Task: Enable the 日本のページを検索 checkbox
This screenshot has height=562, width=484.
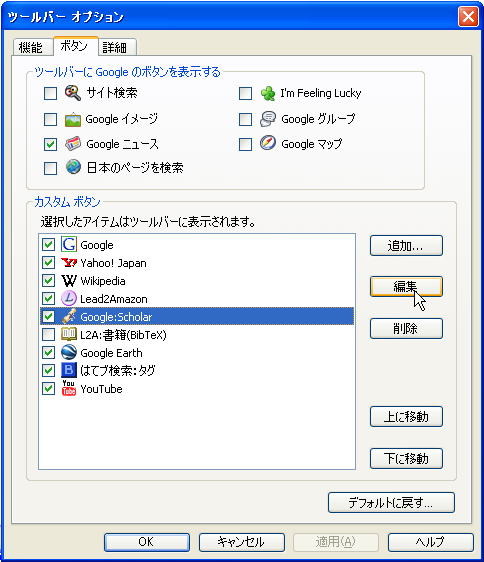Action: pyautogui.click(x=50, y=168)
